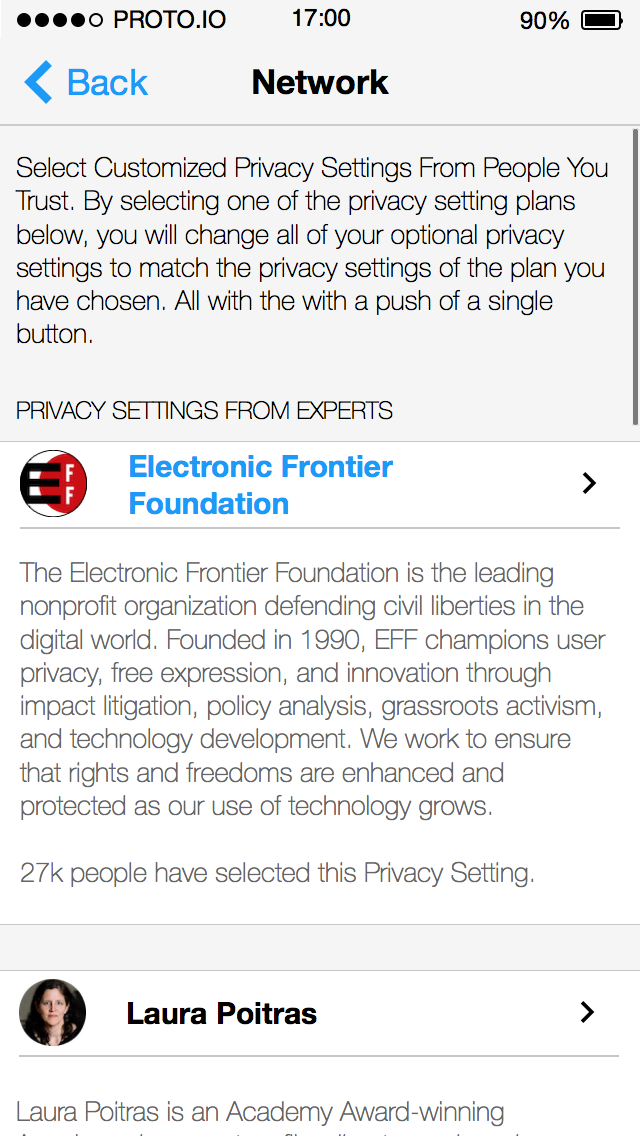Open the Electronic Frontier Foundation logo icon
The width and height of the screenshot is (640, 1136).
tap(53, 483)
